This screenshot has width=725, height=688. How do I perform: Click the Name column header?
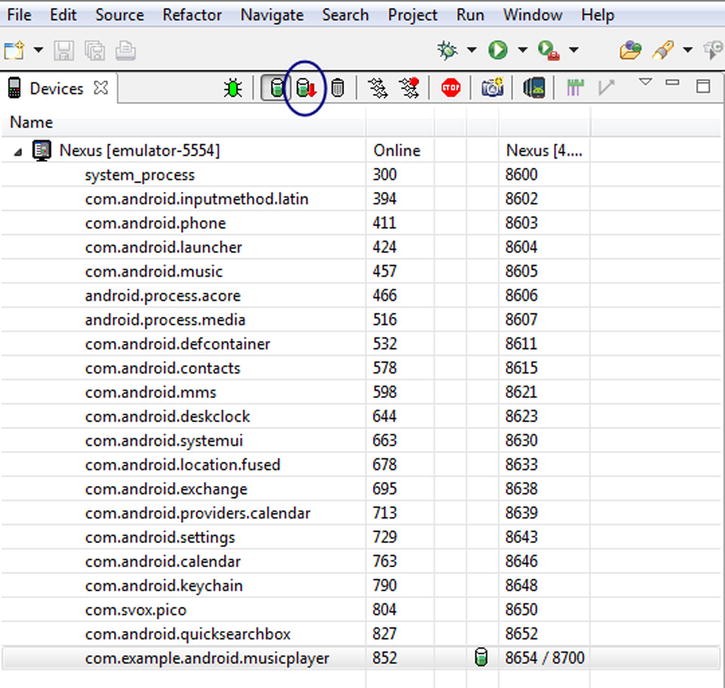coord(183,123)
